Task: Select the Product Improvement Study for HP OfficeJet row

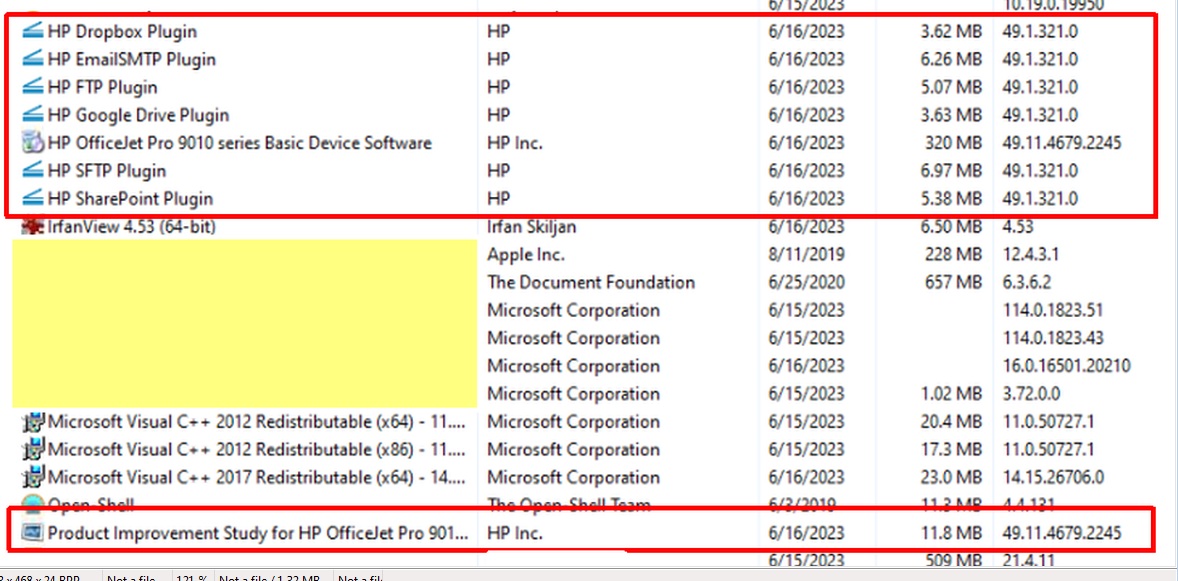Action: coord(257,533)
